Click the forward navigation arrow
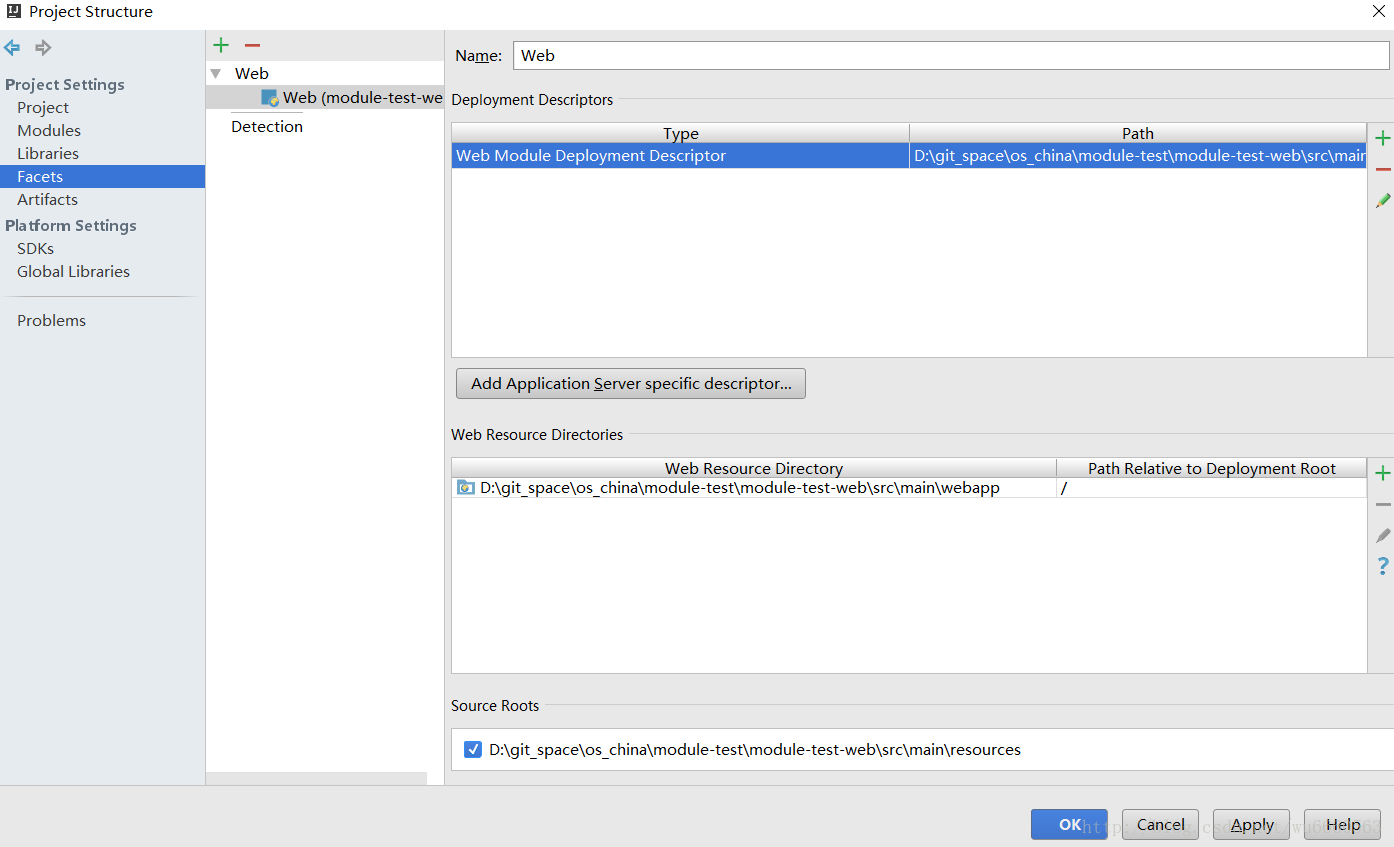 tap(43, 48)
